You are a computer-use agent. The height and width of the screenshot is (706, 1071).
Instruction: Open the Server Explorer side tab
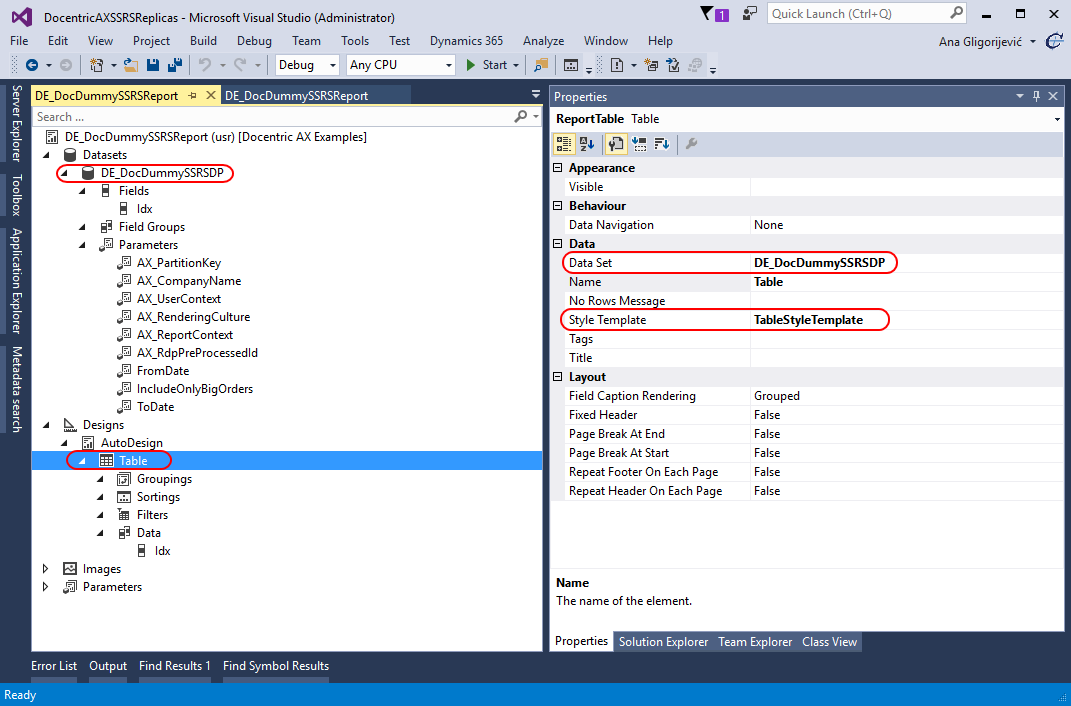pyautogui.click(x=16, y=124)
